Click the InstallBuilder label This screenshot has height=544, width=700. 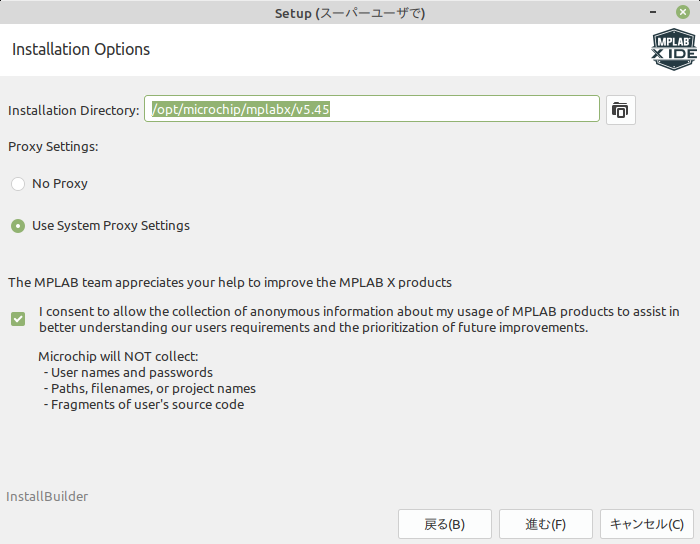pyautogui.click(x=47, y=496)
